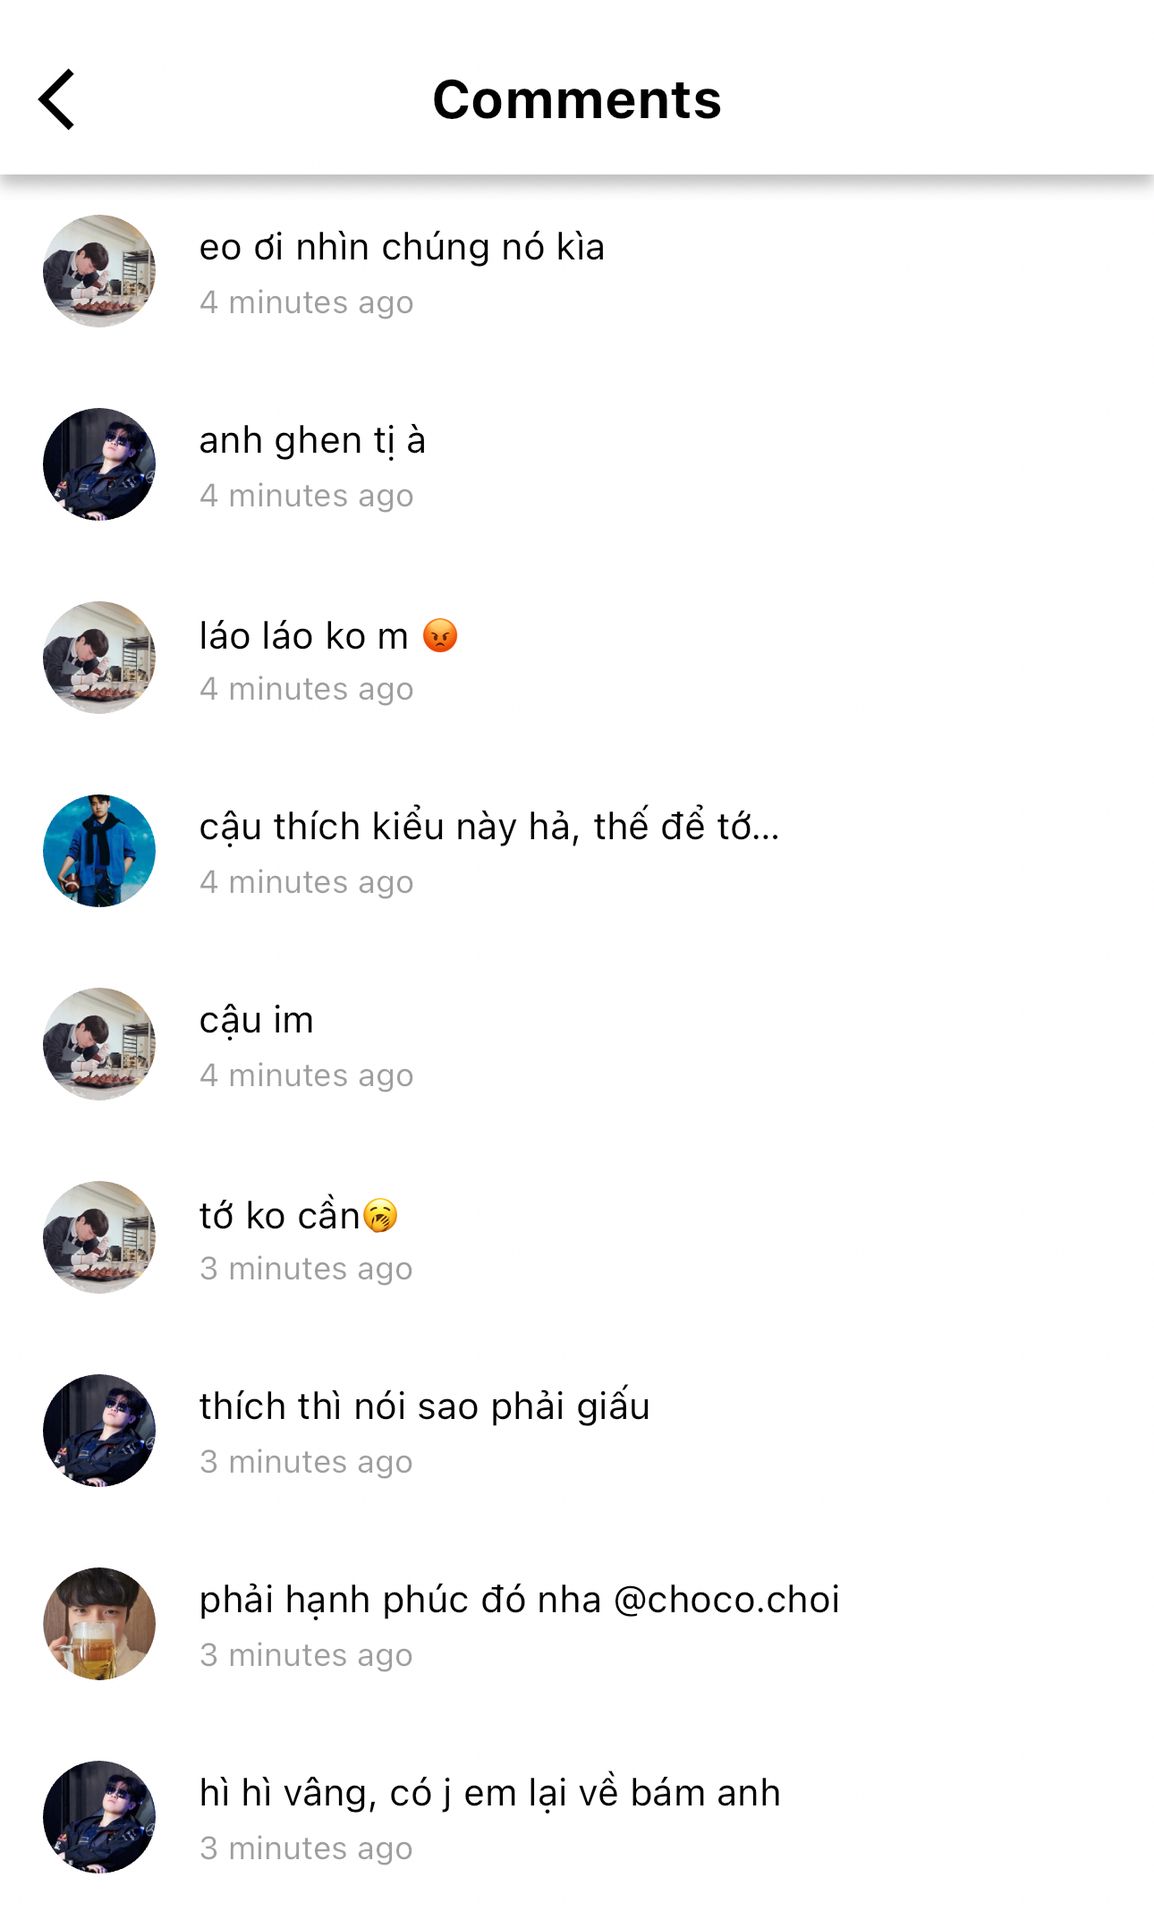The height and width of the screenshot is (1920, 1154).
Task: Tap "3 minutes ago" under the @choco.choi comment
Action: pos(306,1654)
